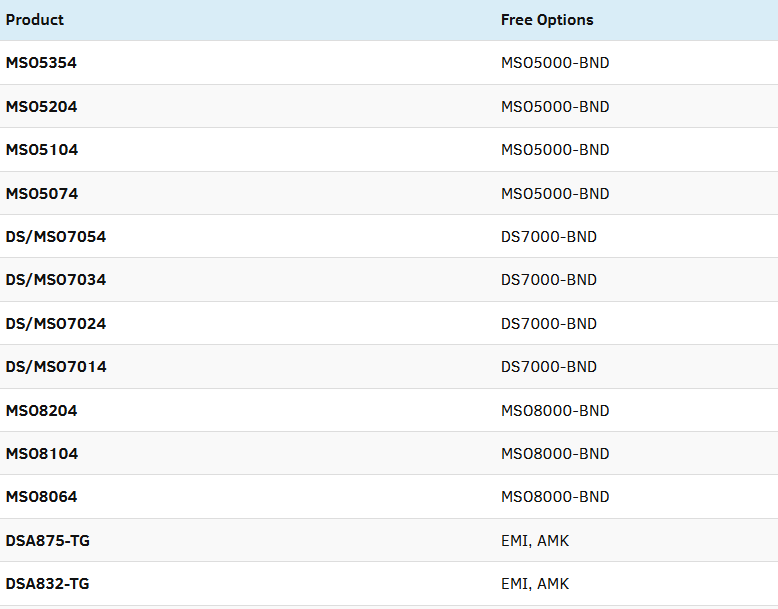Click EMI, AMK in the DSA832-TG row

coord(535,583)
